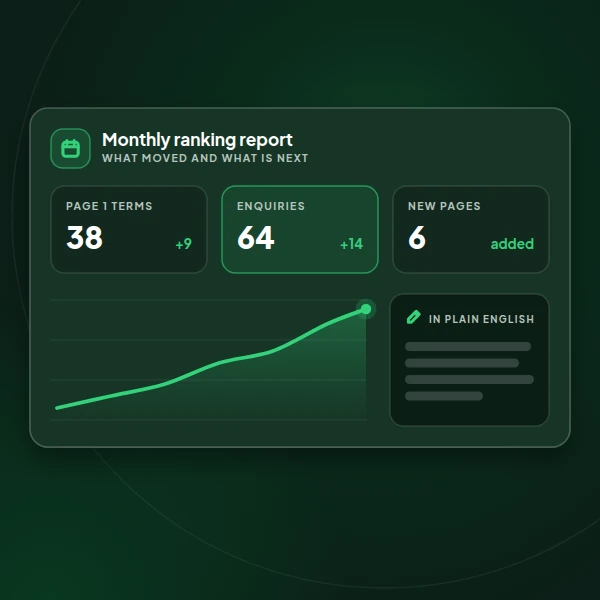Click the 64 enquiries value
The width and height of the screenshot is (600, 600).
(256, 238)
